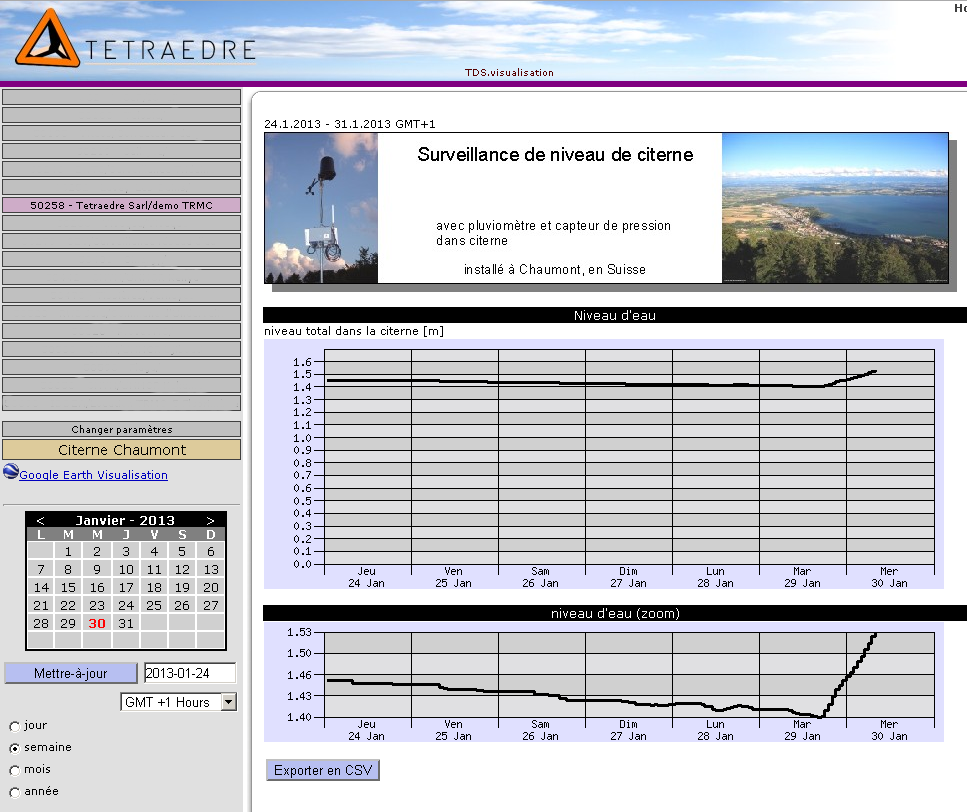The height and width of the screenshot is (812, 967).
Task: Export data with 'Exporter en CSV'
Action: point(323,771)
